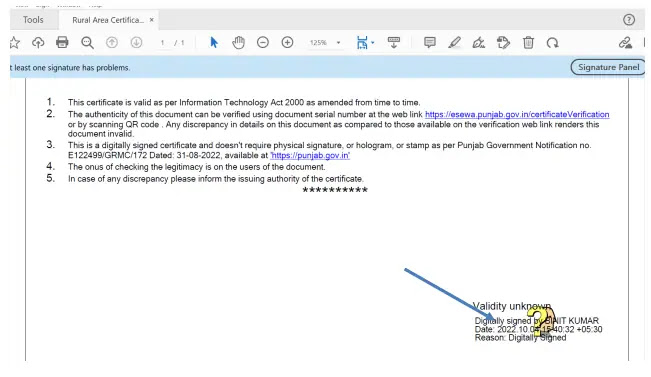Select the Rural Area Certificate tab

(108, 20)
